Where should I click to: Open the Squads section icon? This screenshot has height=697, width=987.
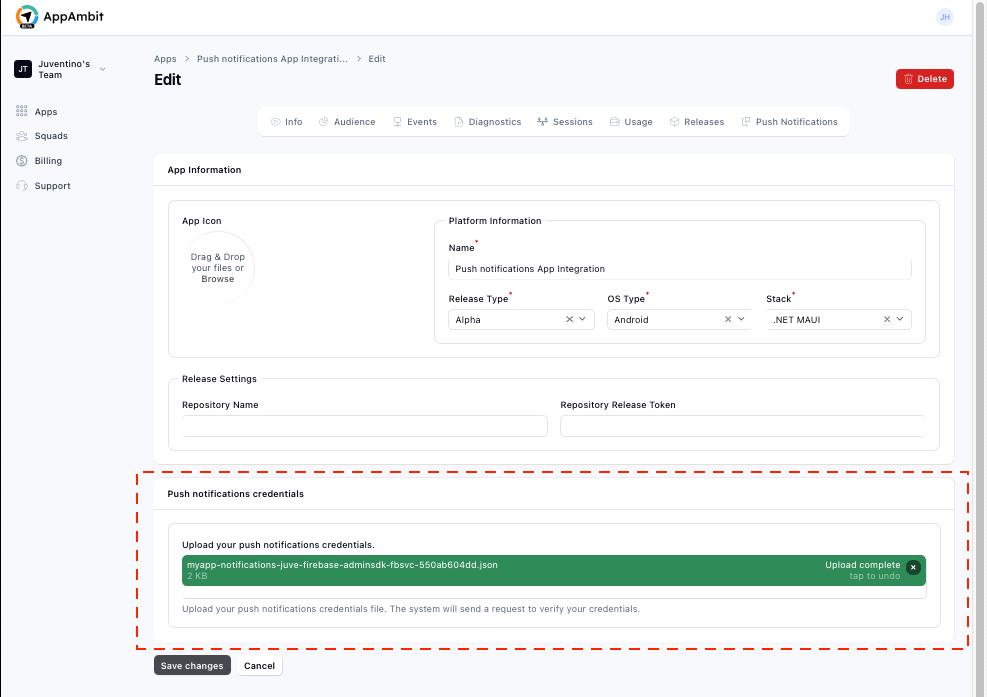21,136
